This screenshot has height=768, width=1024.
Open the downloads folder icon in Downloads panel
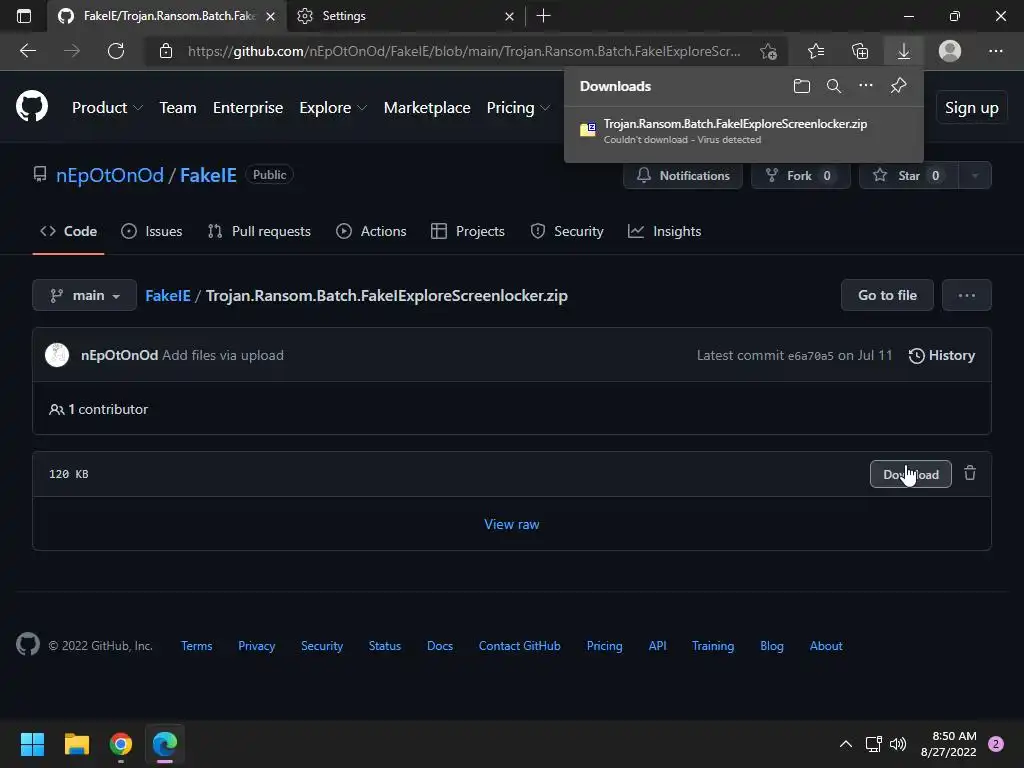(801, 86)
